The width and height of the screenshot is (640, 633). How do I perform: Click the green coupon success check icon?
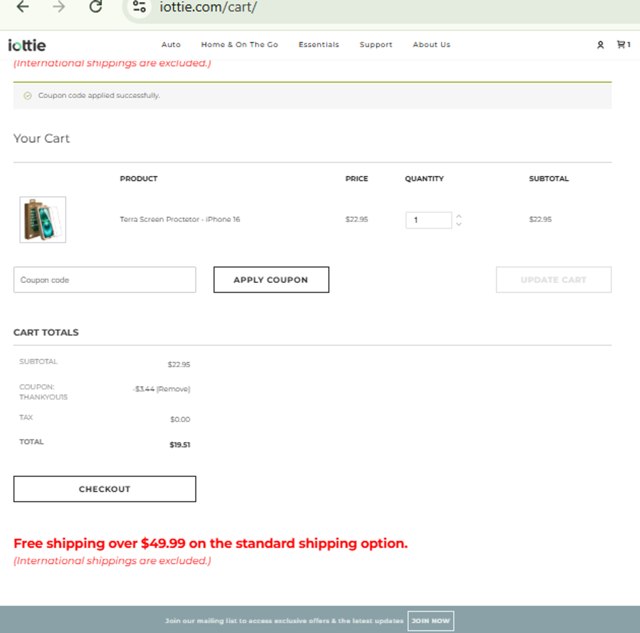(x=27, y=96)
